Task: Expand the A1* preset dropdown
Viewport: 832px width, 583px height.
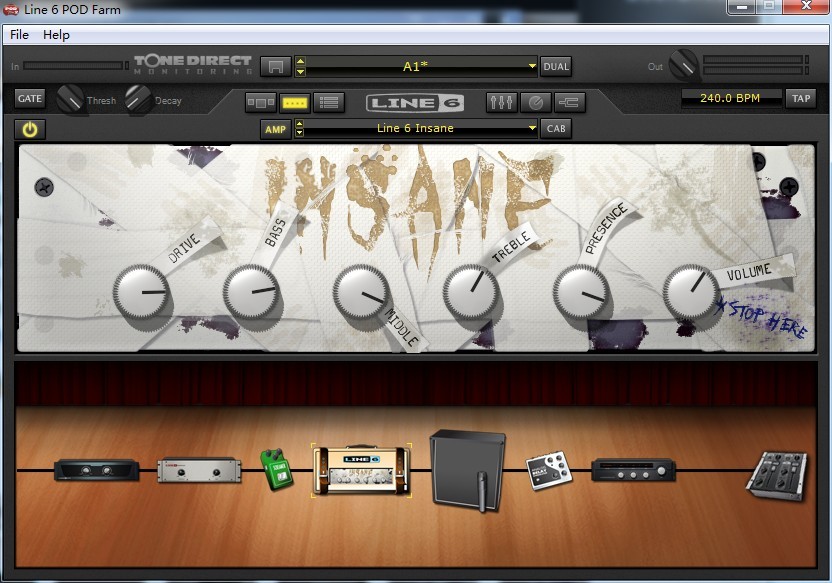Action: 532,66
